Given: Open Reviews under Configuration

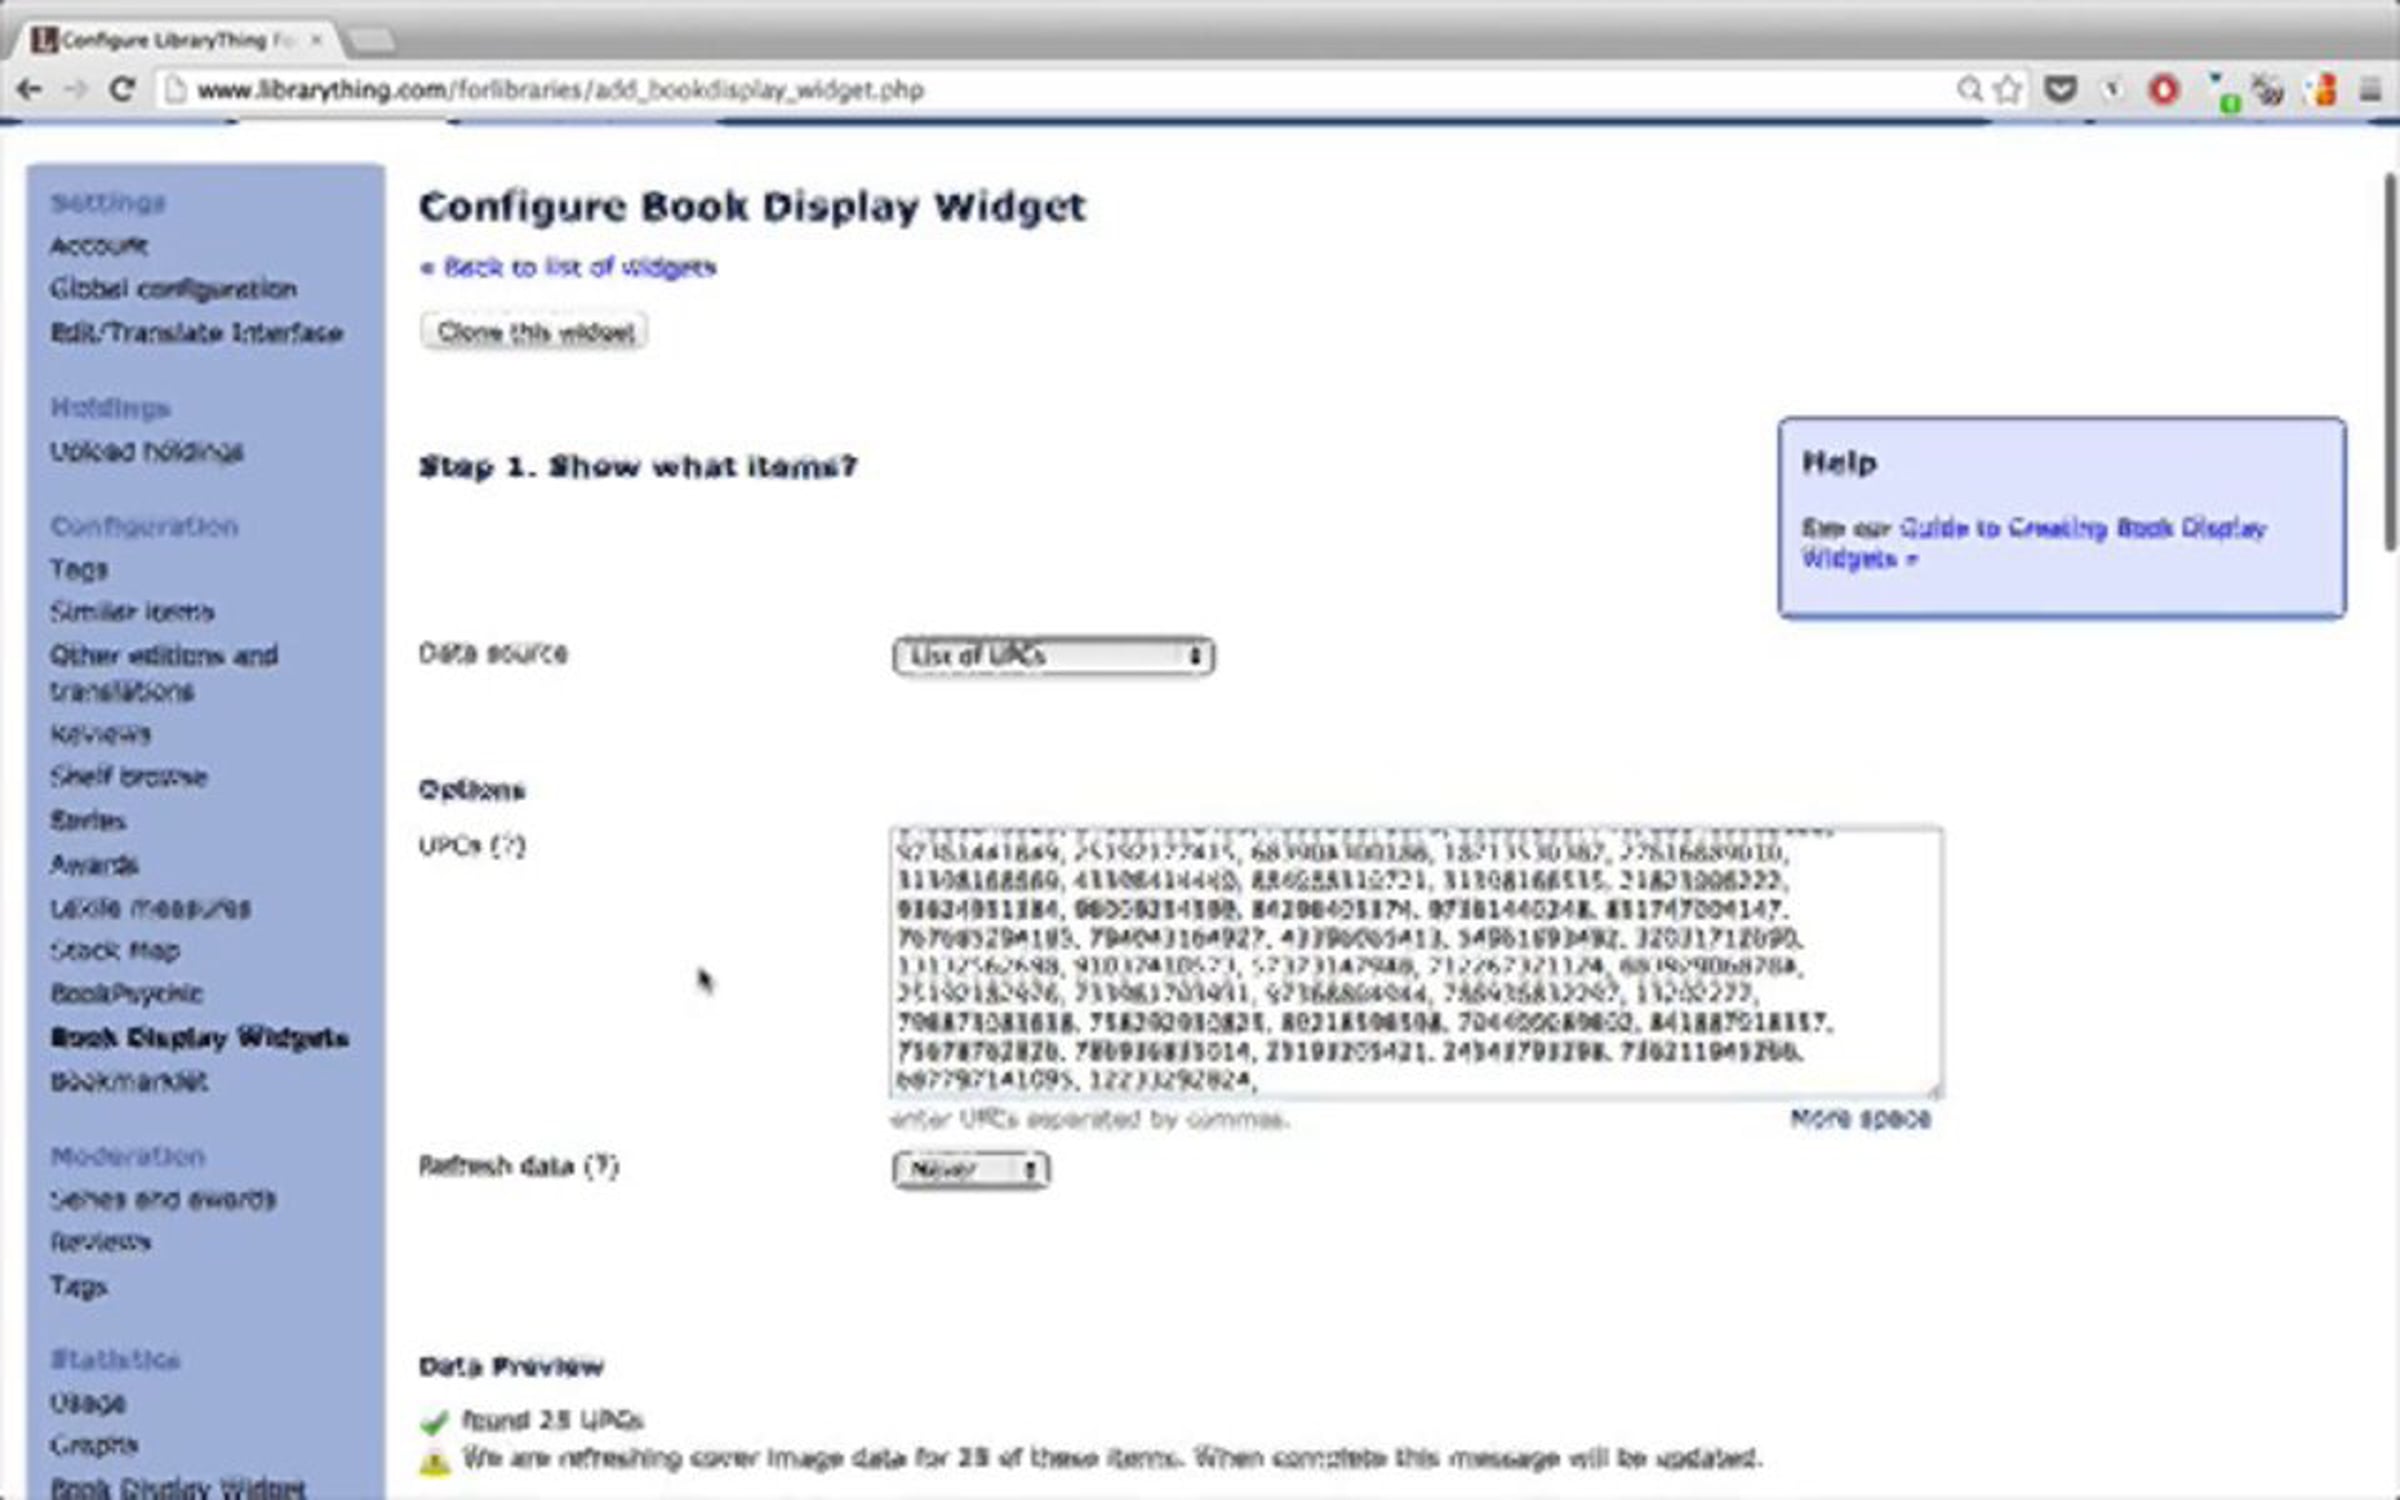Looking at the screenshot, I should [x=100, y=734].
